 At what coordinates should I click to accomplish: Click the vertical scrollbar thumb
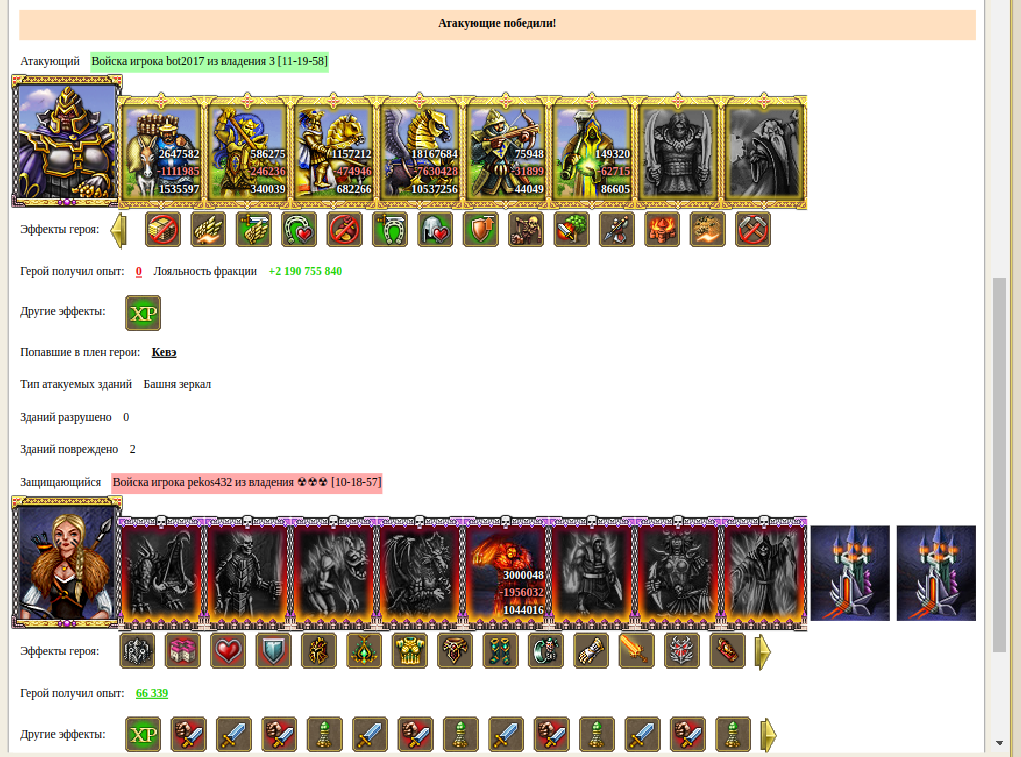pos(999,465)
